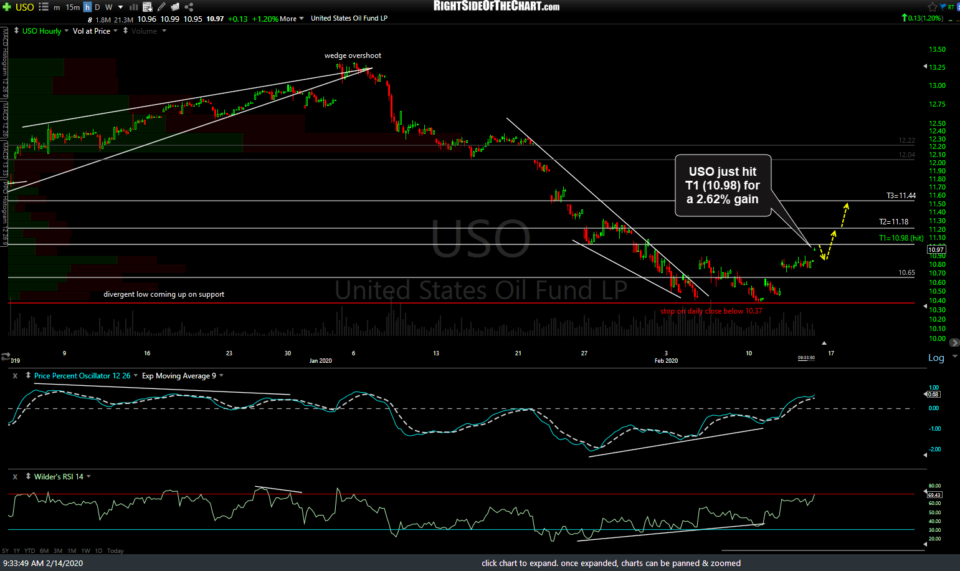Click the green plus add-symbol icon
The image size is (960, 571).
point(7,7)
